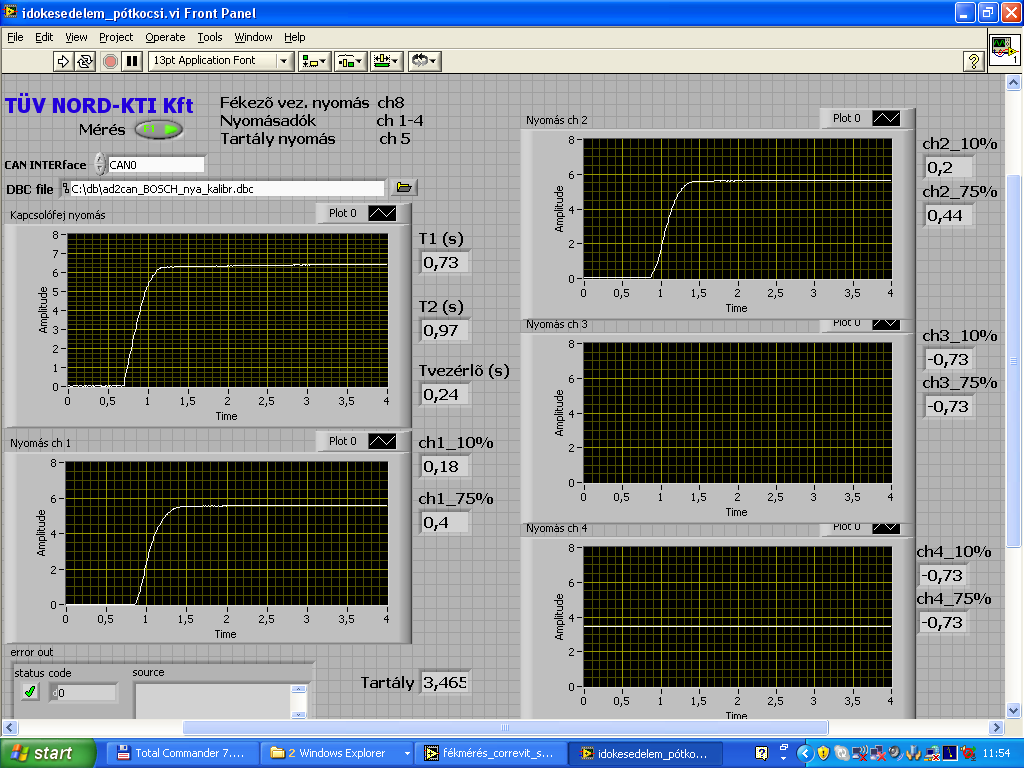The width and height of the screenshot is (1024, 768).
Task: Click the vertical scrollbar down arrow
Action: (1014, 710)
